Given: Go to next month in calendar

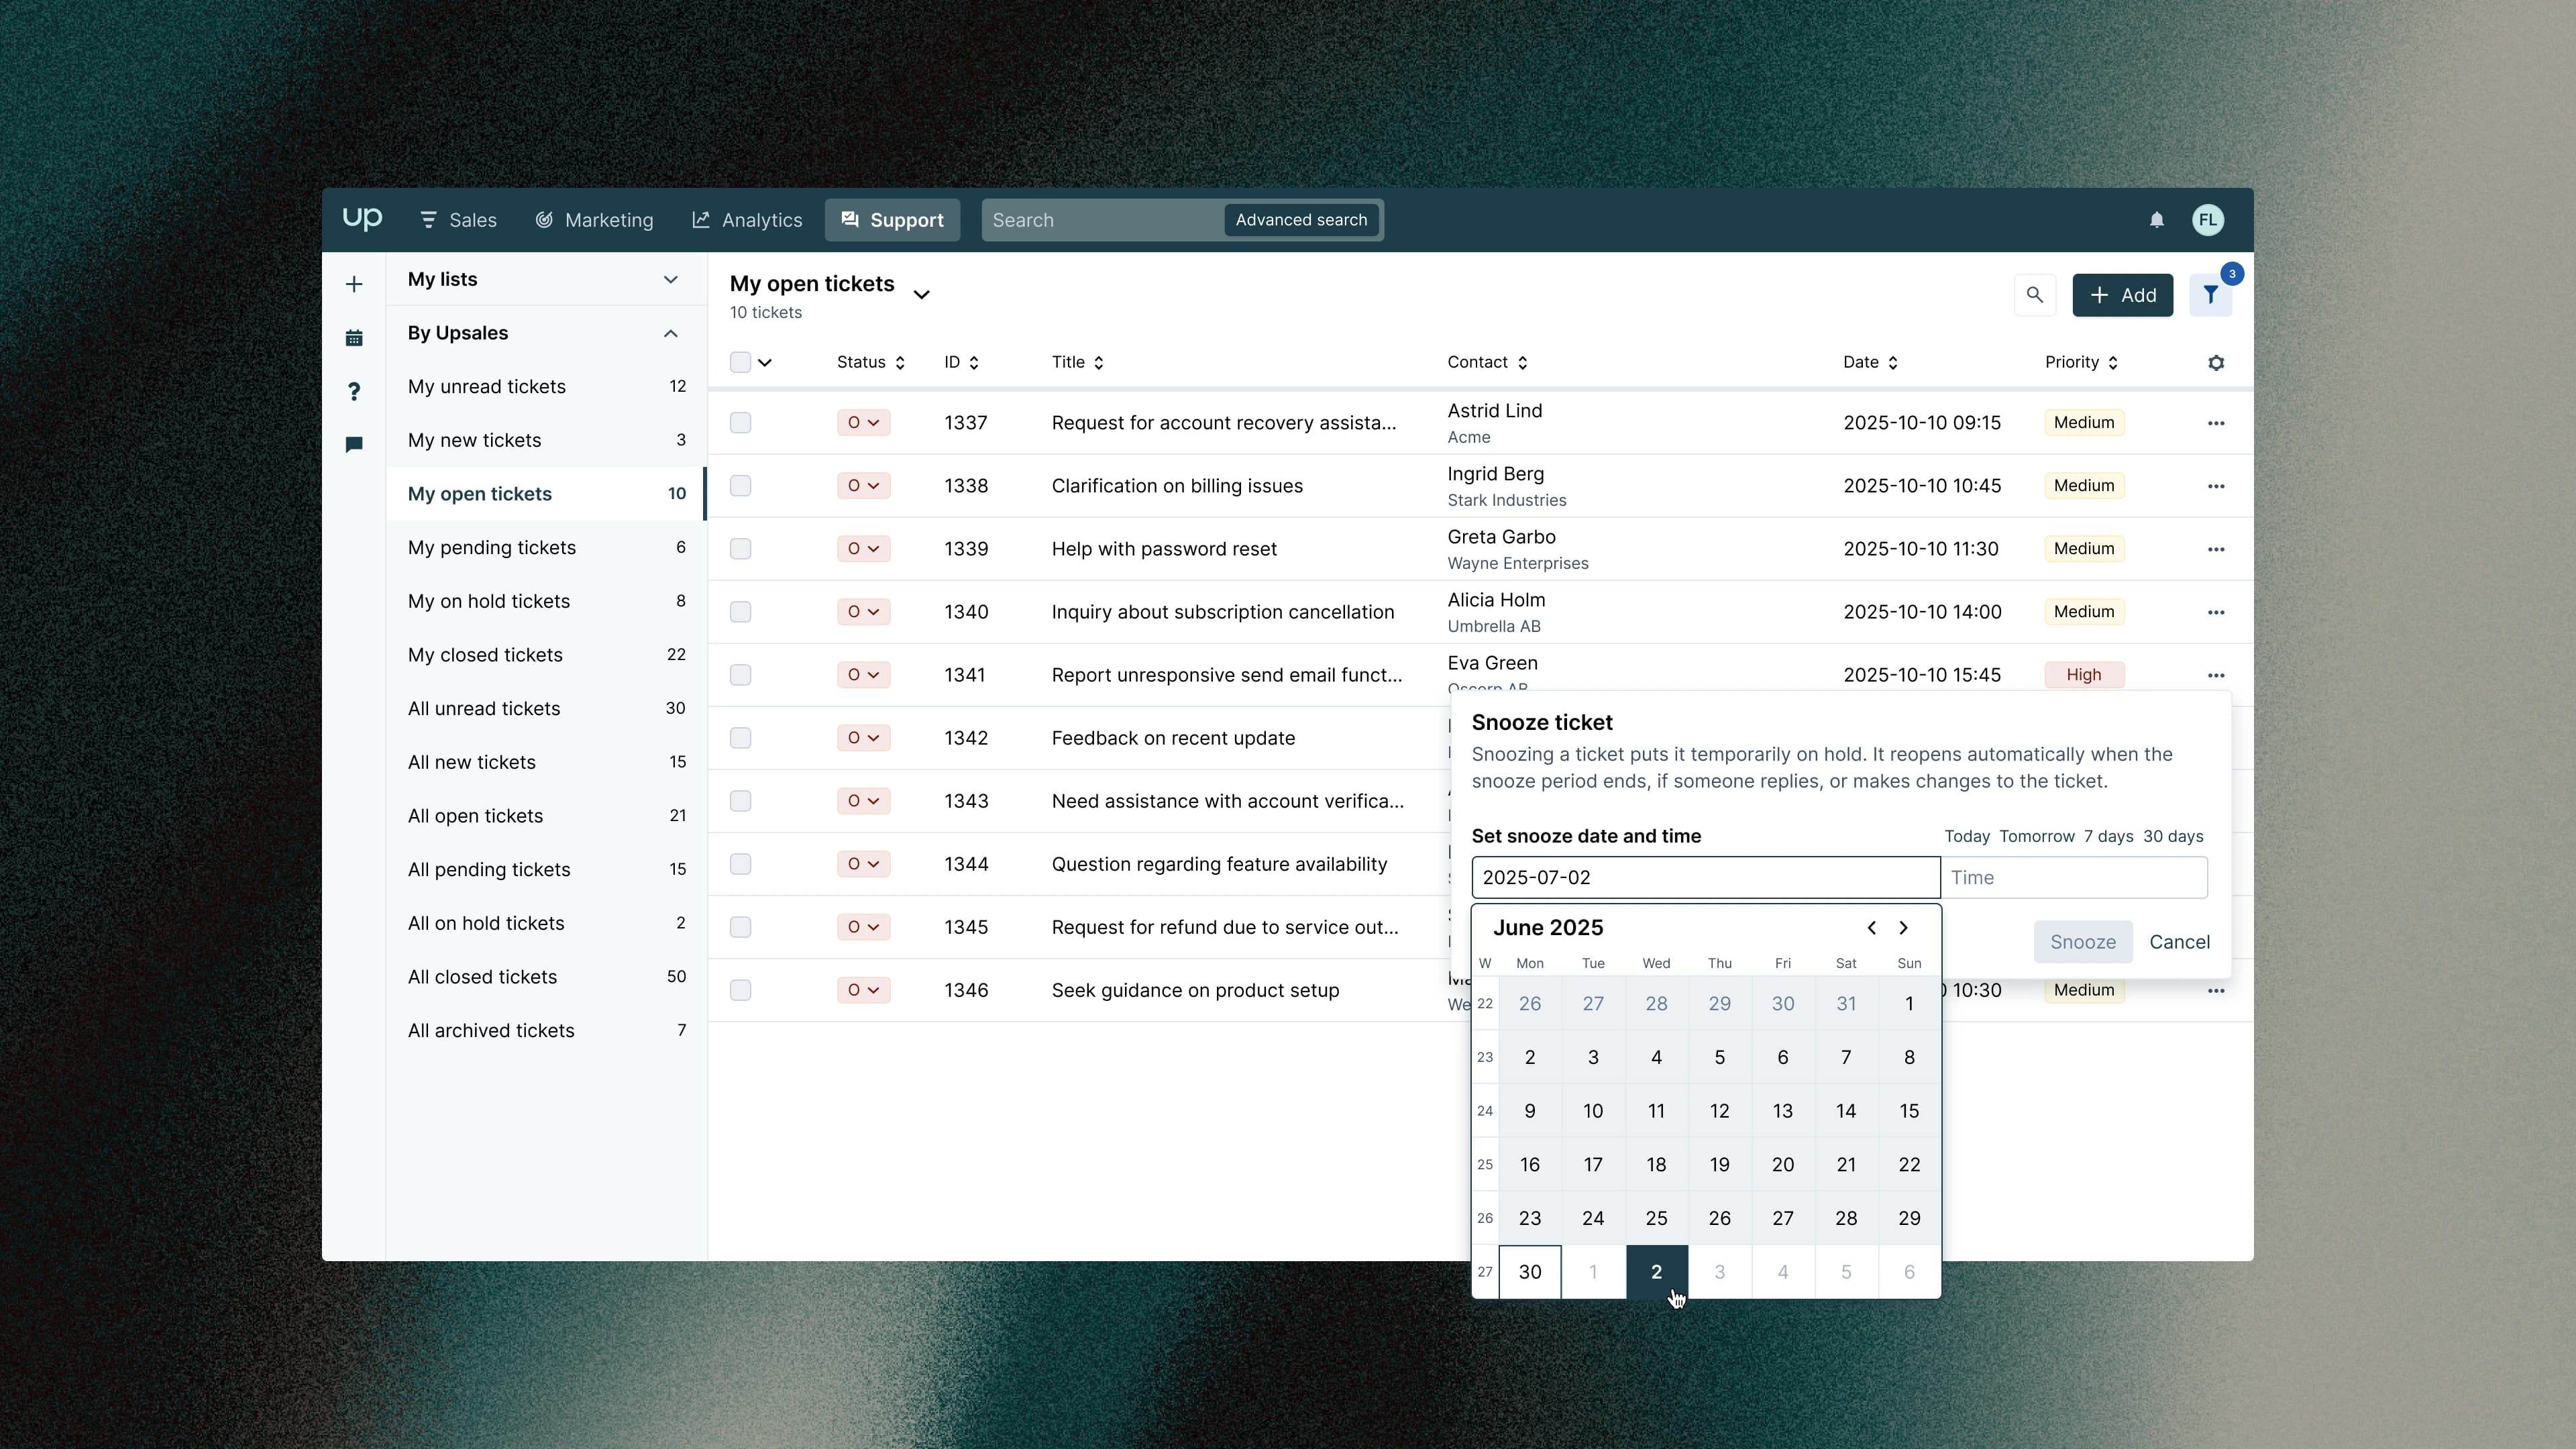Looking at the screenshot, I should [1903, 928].
